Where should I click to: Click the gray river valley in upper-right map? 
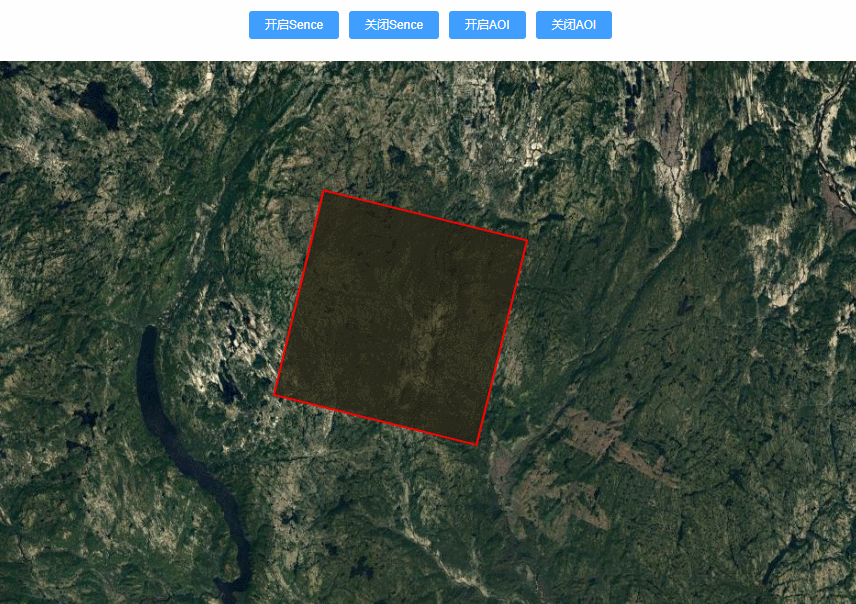671,126
